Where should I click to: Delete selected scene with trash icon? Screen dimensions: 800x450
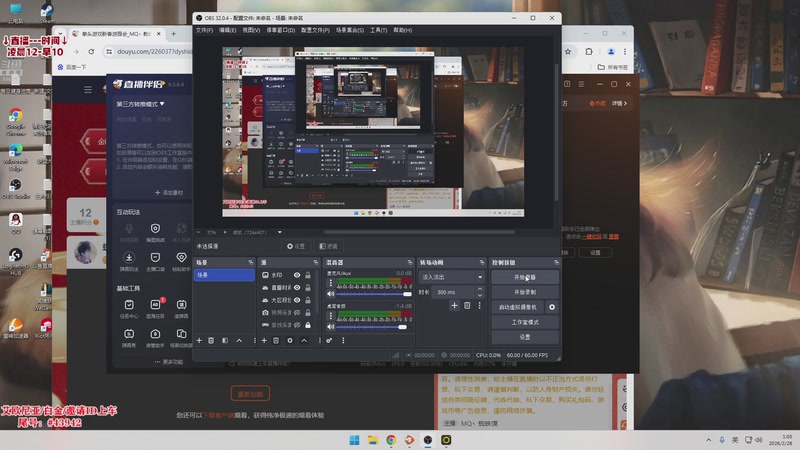click(x=211, y=340)
